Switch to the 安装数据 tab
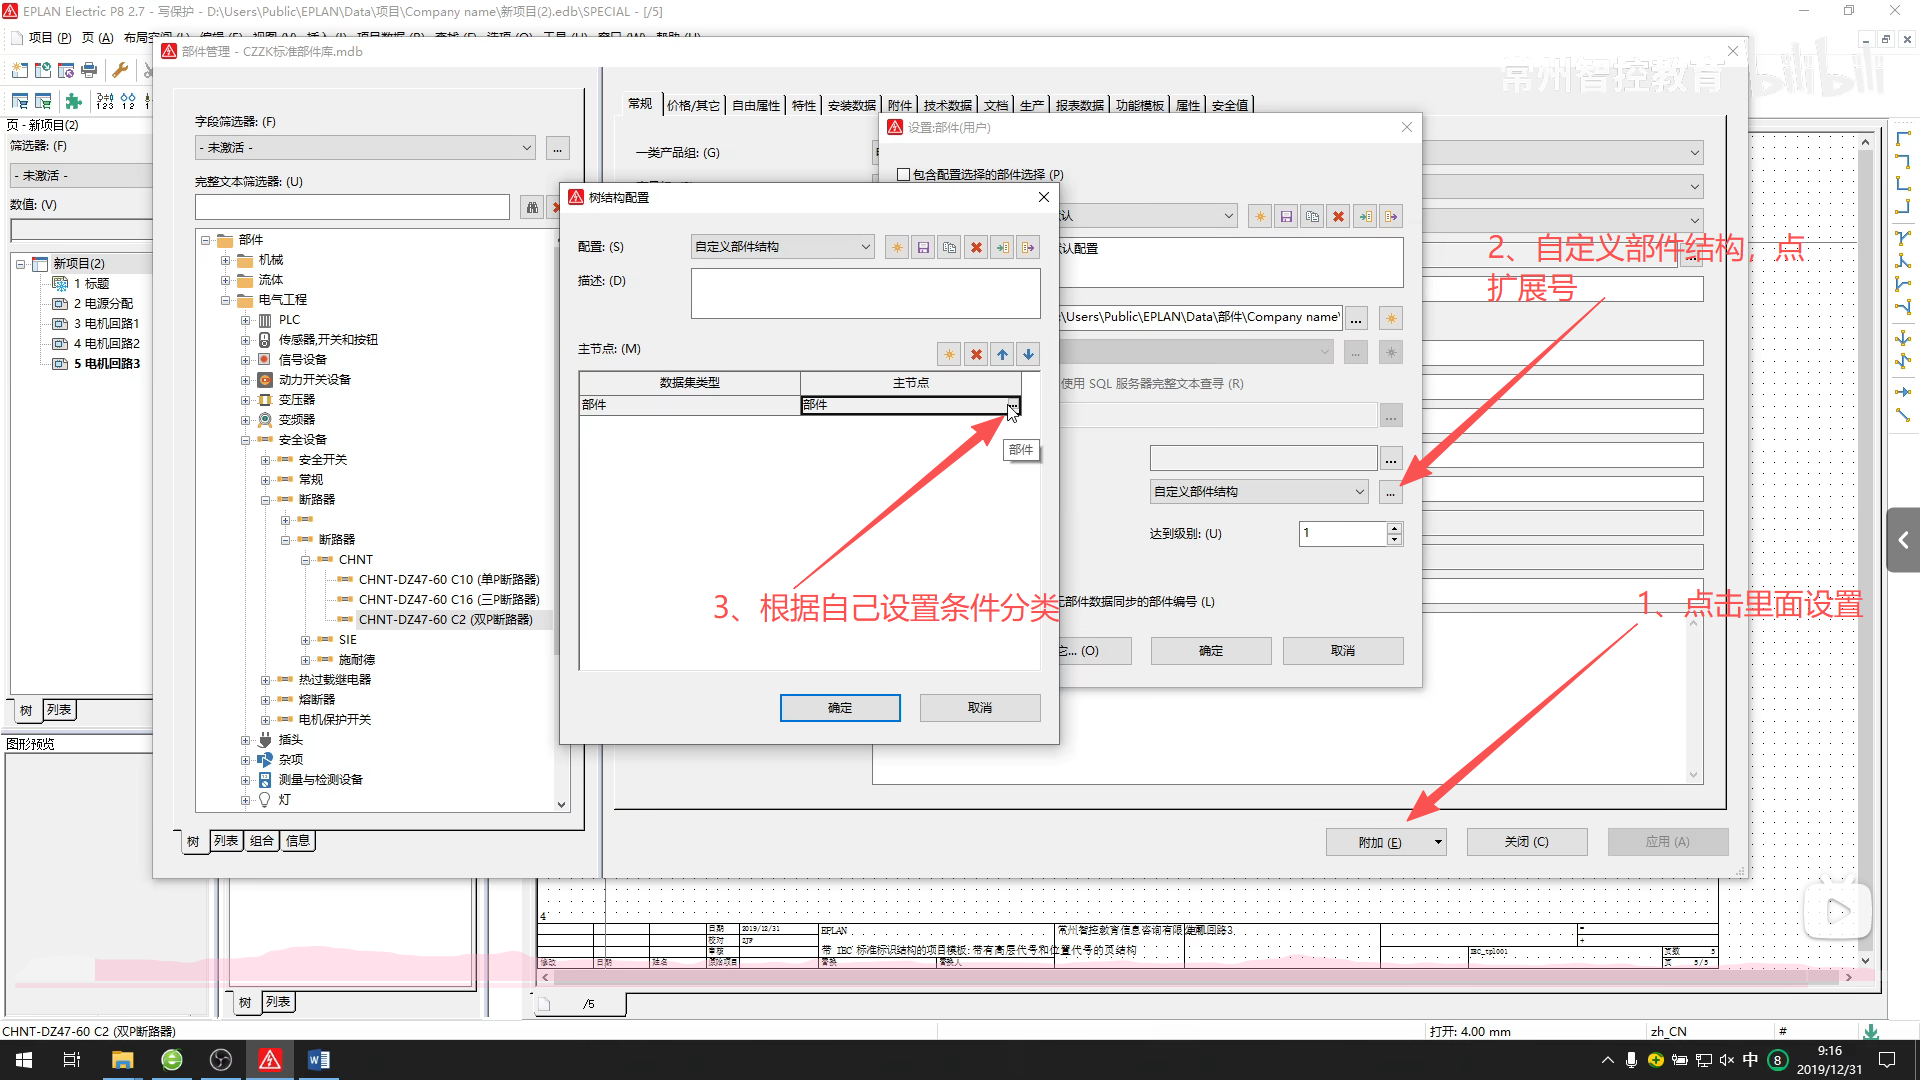This screenshot has width=1920, height=1080. tap(851, 105)
